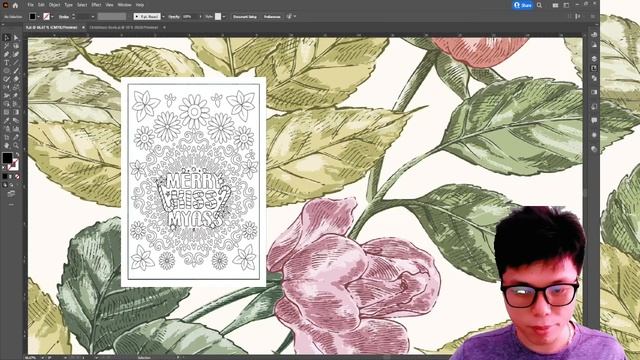The image size is (640, 360).
Task: Select the Shape Builder tool
Action: coord(7,104)
